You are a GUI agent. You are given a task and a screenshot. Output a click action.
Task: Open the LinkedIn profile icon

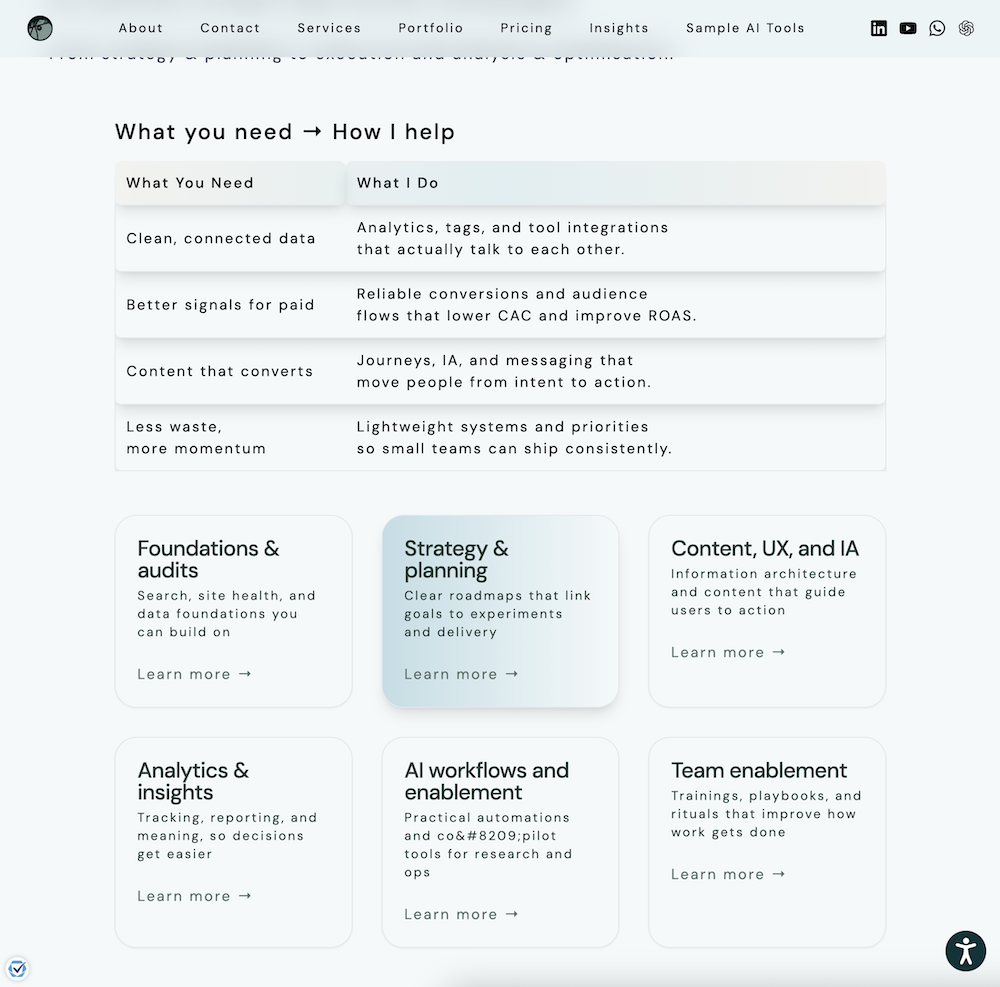878,28
